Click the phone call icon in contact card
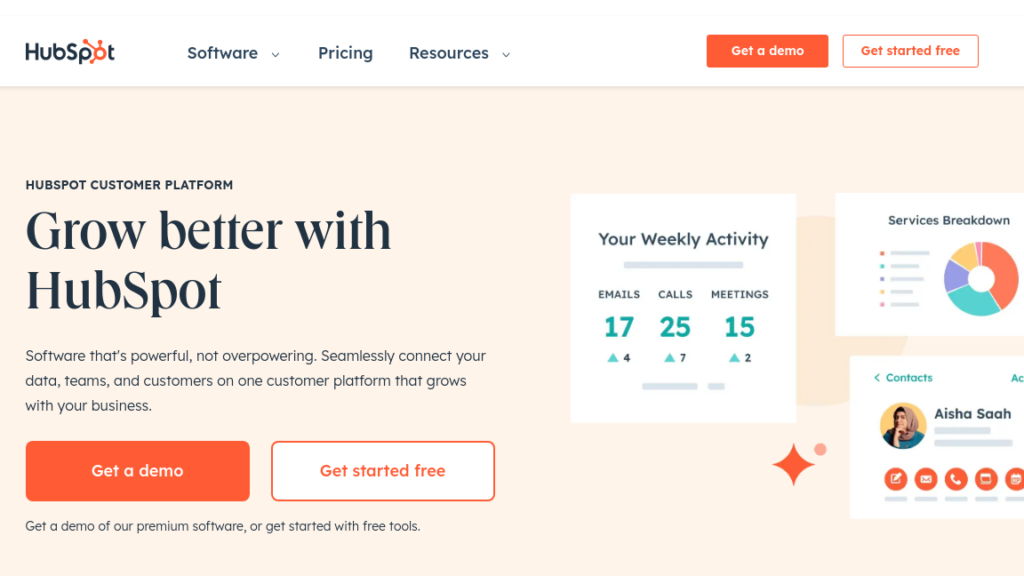The width and height of the screenshot is (1024, 576). click(955, 479)
